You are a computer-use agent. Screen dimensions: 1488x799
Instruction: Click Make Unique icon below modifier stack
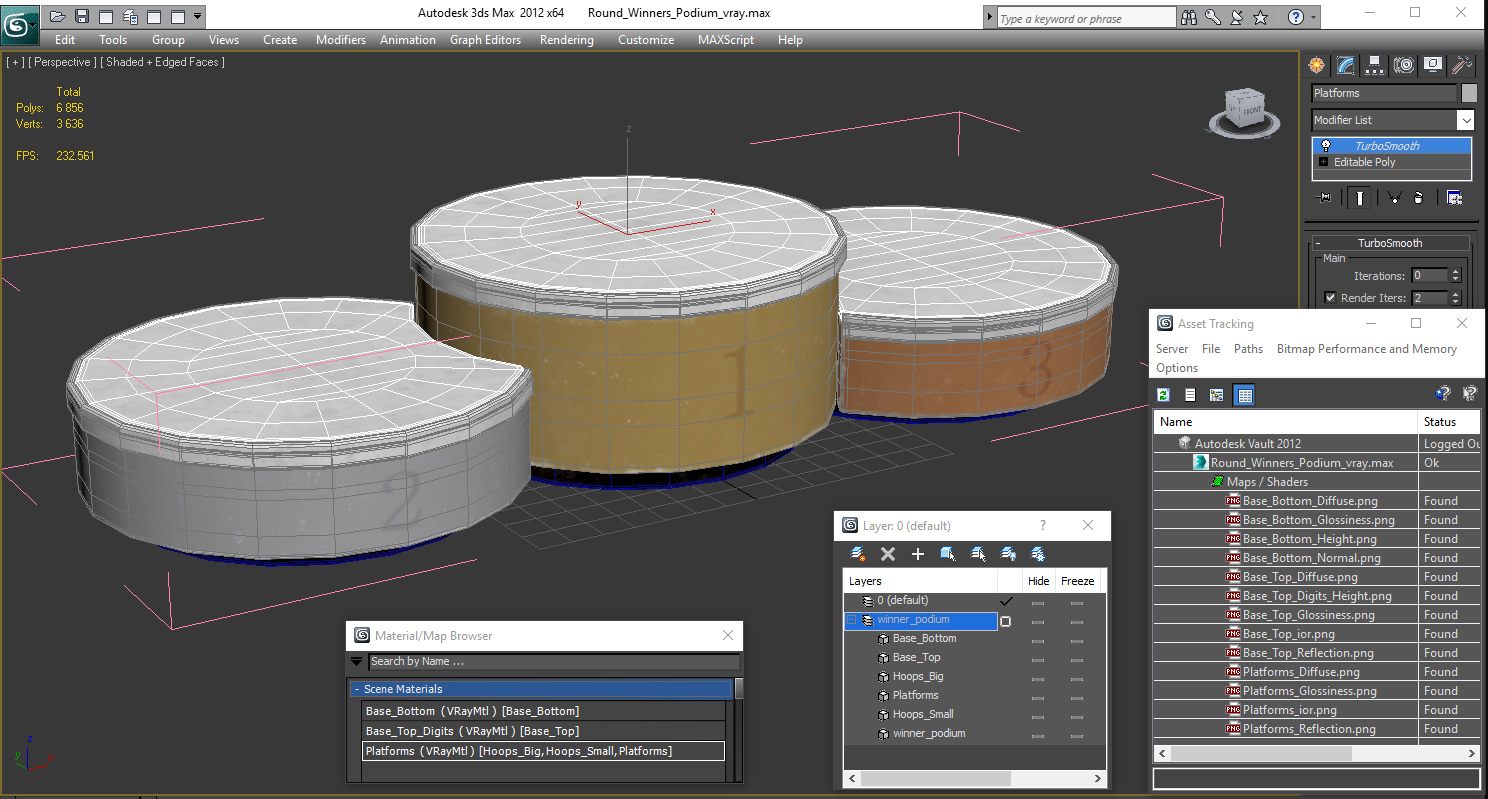1394,198
